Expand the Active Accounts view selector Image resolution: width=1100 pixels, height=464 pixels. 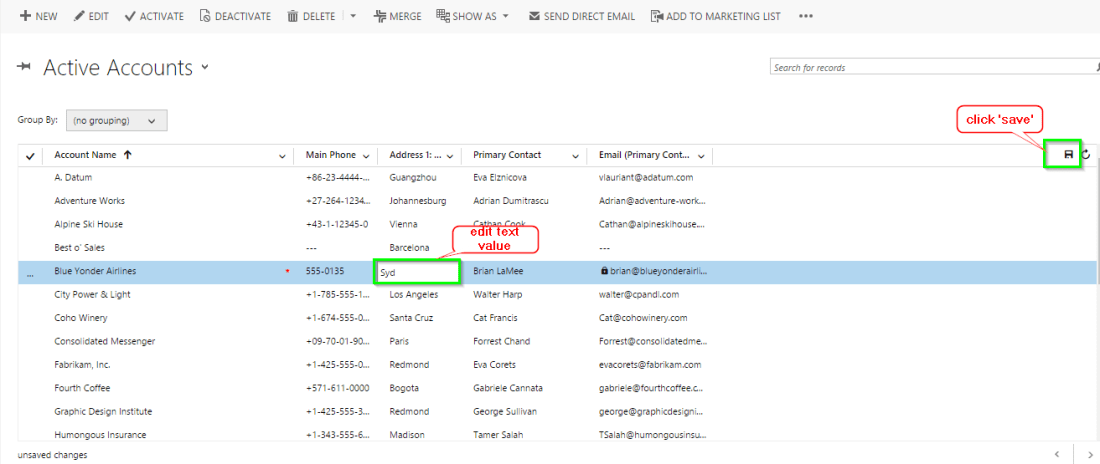[205, 67]
